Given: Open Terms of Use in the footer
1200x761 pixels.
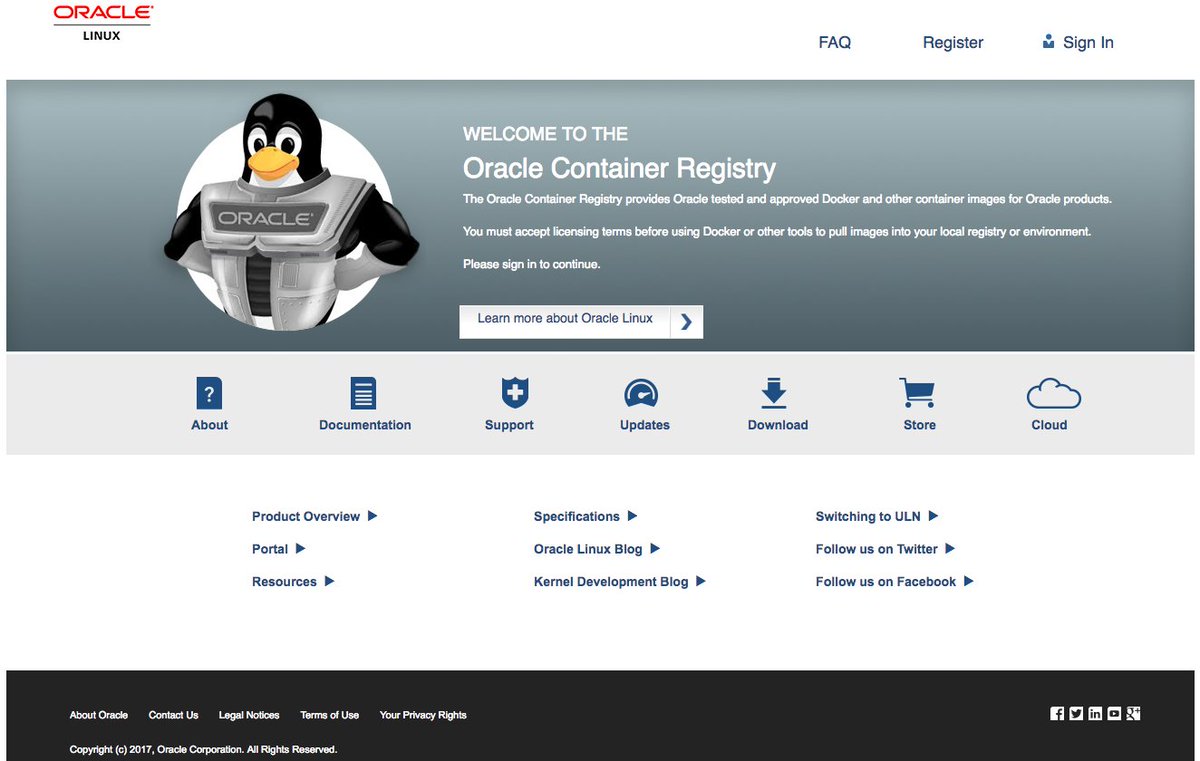Looking at the screenshot, I should (330, 715).
